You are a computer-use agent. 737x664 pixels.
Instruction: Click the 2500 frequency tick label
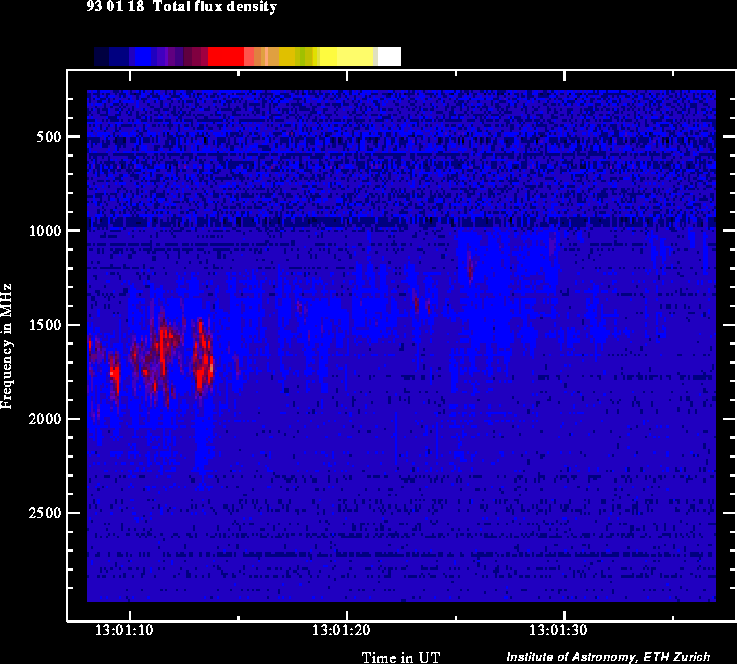45,513
